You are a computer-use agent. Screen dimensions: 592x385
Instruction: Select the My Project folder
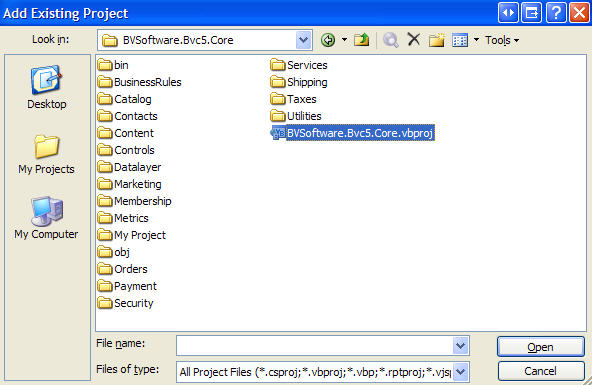132,235
